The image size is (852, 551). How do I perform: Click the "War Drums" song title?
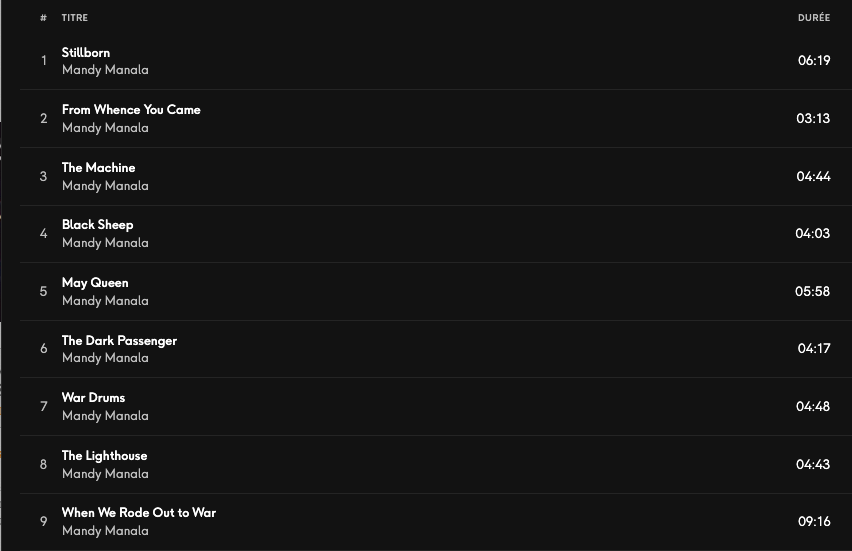tap(93, 398)
